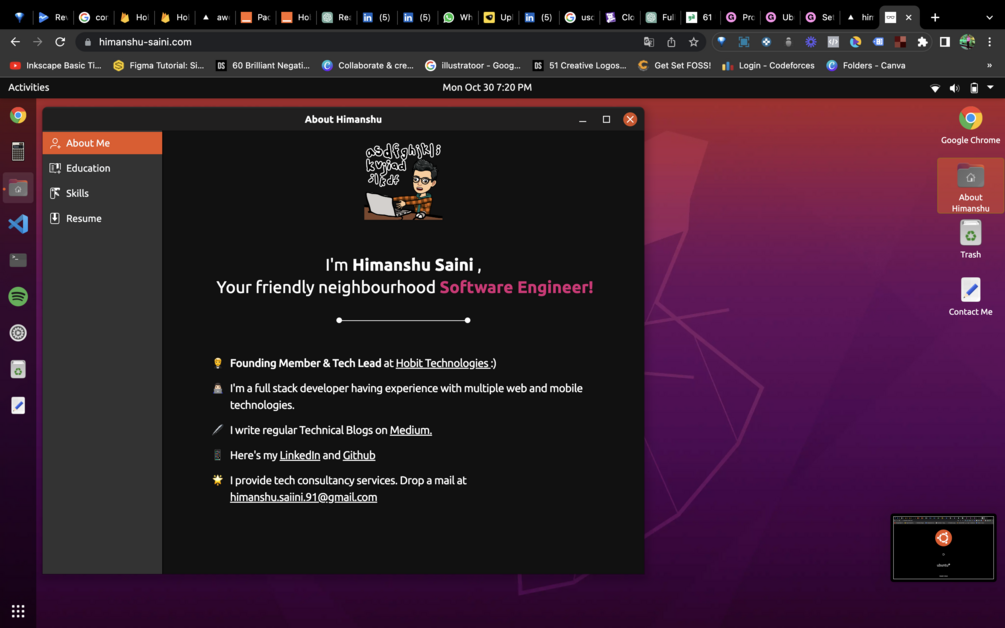Click the volume speaker status icon

pyautogui.click(x=954, y=88)
